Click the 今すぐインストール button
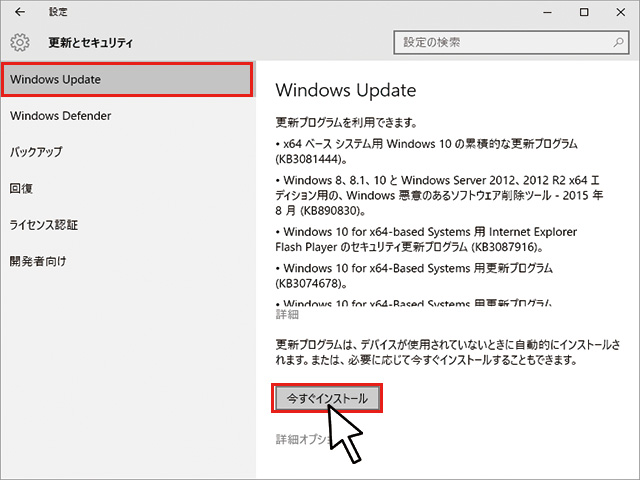The image size is (640, 480). (327, 398)
